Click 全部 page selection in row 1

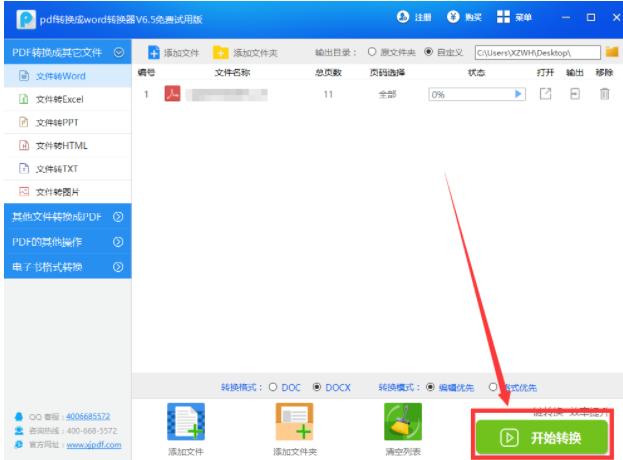(x=387, y=95)
